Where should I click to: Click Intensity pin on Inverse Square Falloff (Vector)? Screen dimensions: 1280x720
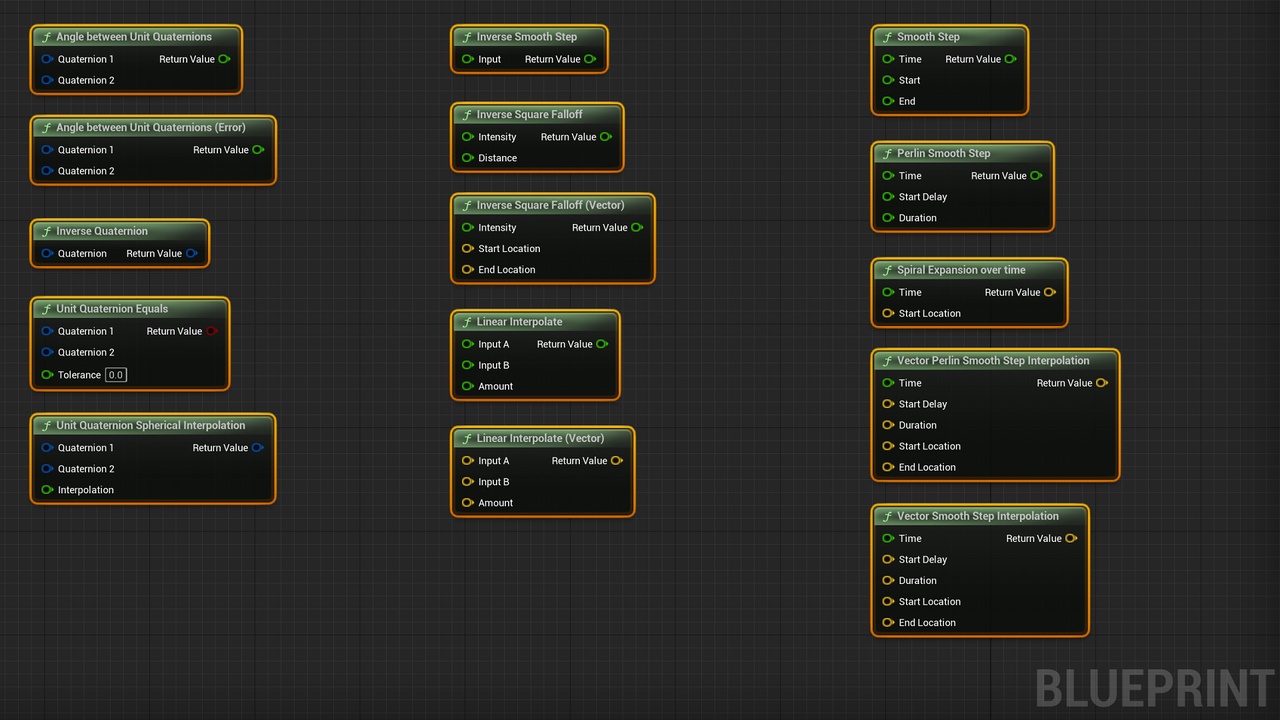[467, 228]
